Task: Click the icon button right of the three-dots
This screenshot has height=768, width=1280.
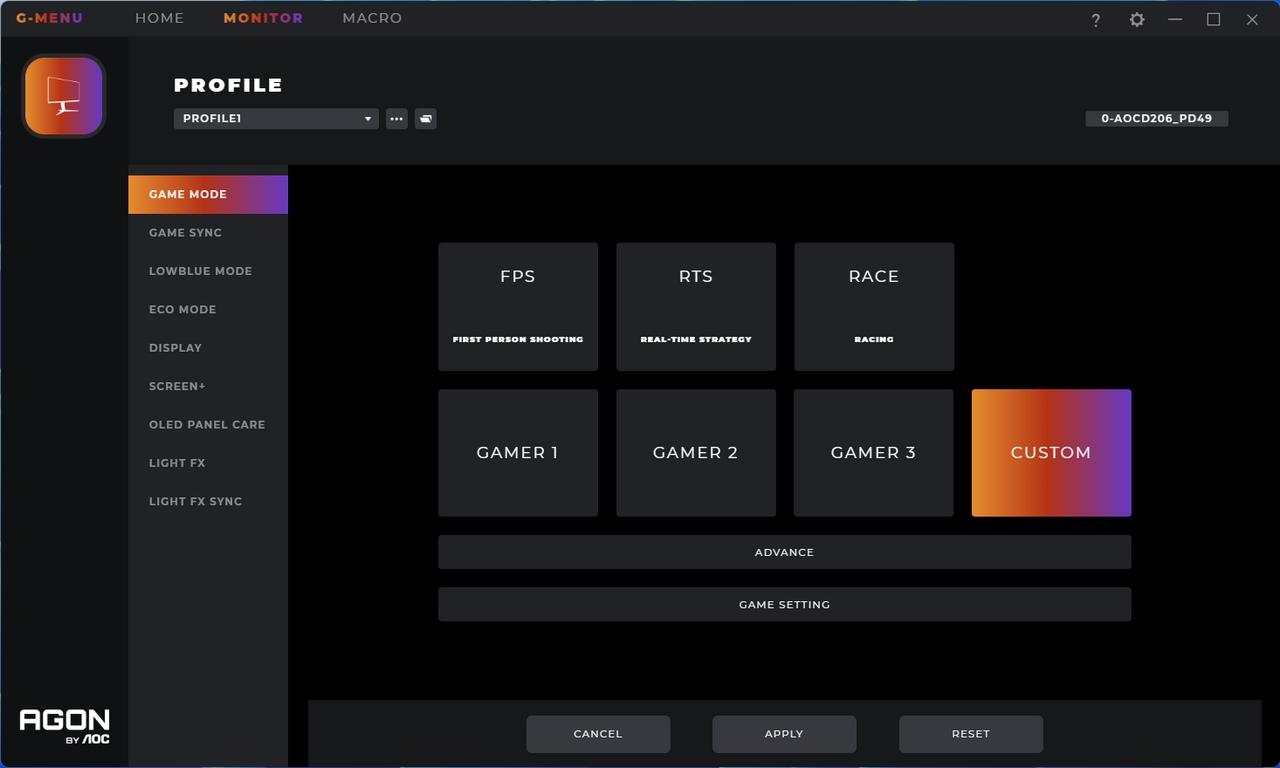Action: coord(425,118)
